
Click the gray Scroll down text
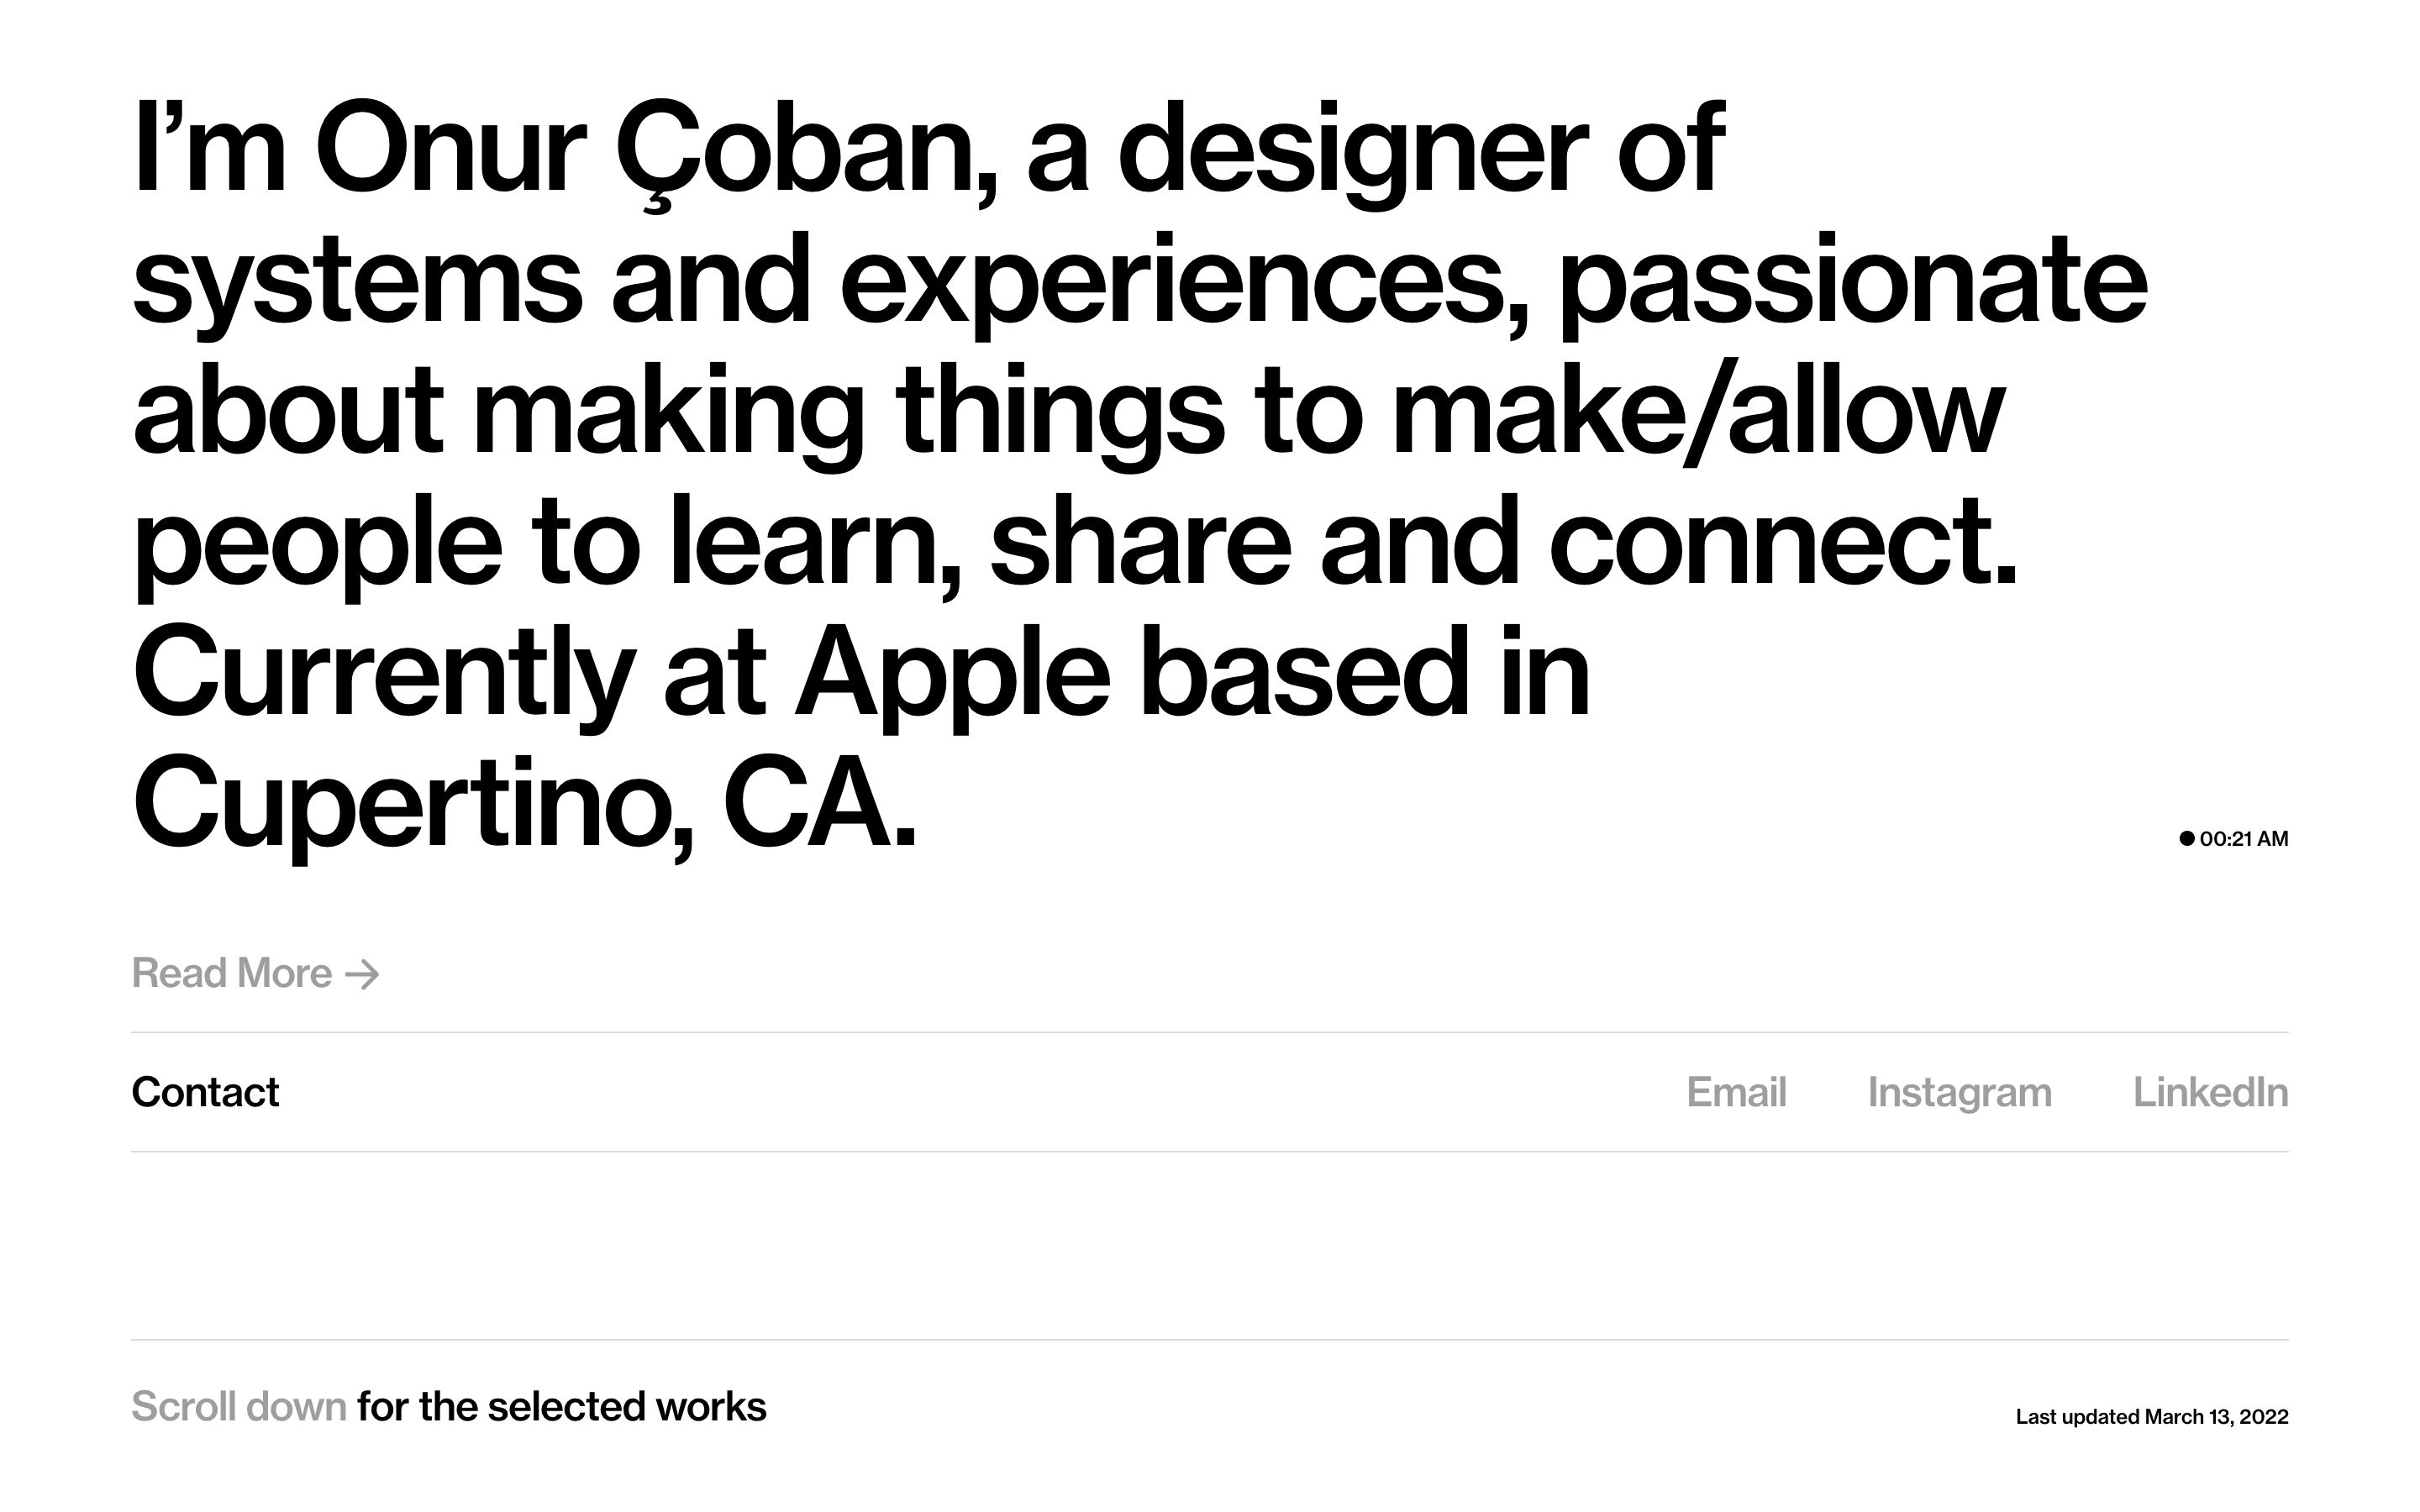pyautogui.click(x=239, y=1407)
